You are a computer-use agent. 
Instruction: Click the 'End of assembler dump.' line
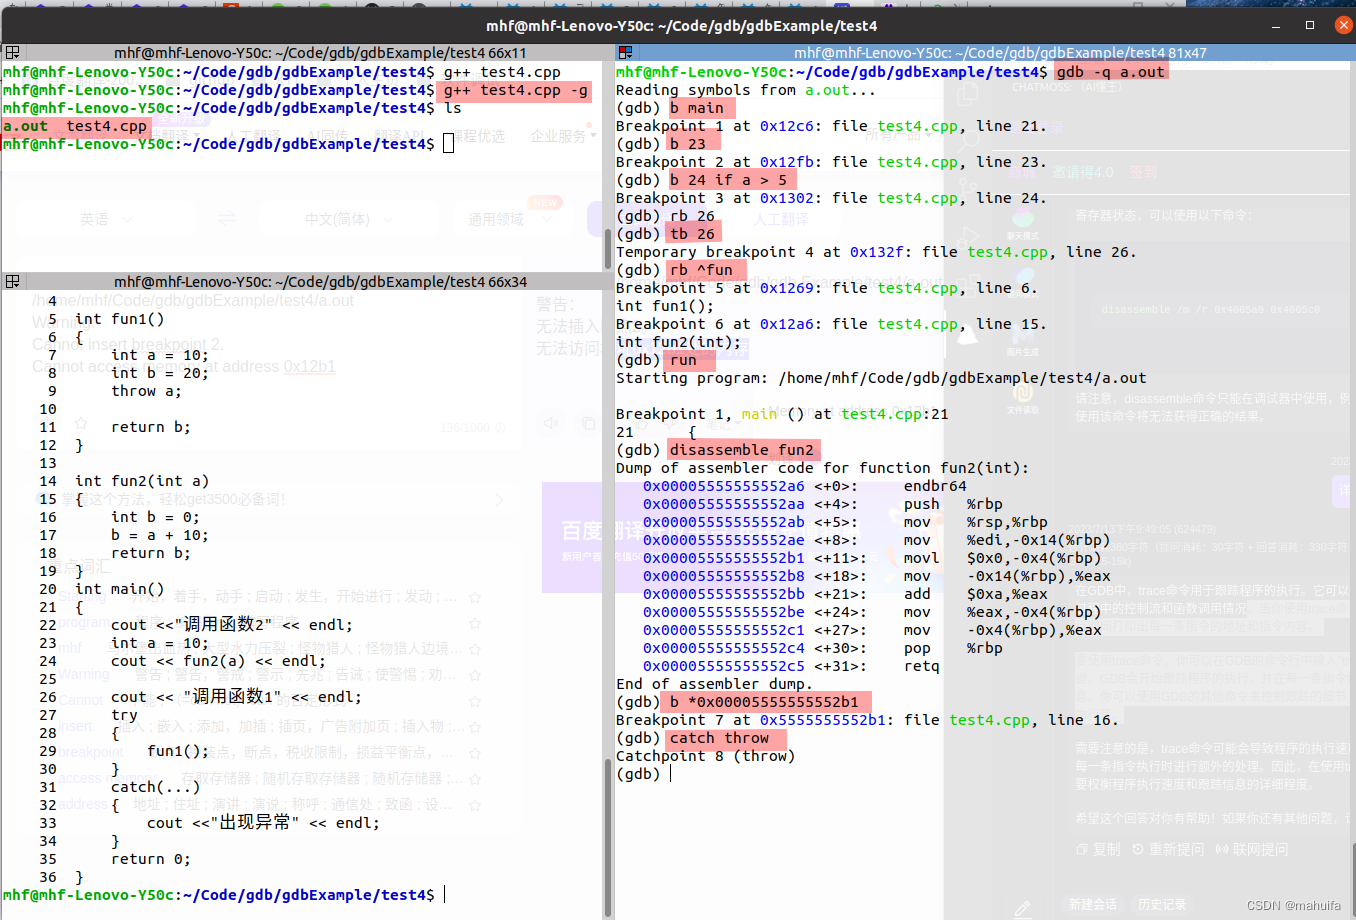tap(715, 684)
